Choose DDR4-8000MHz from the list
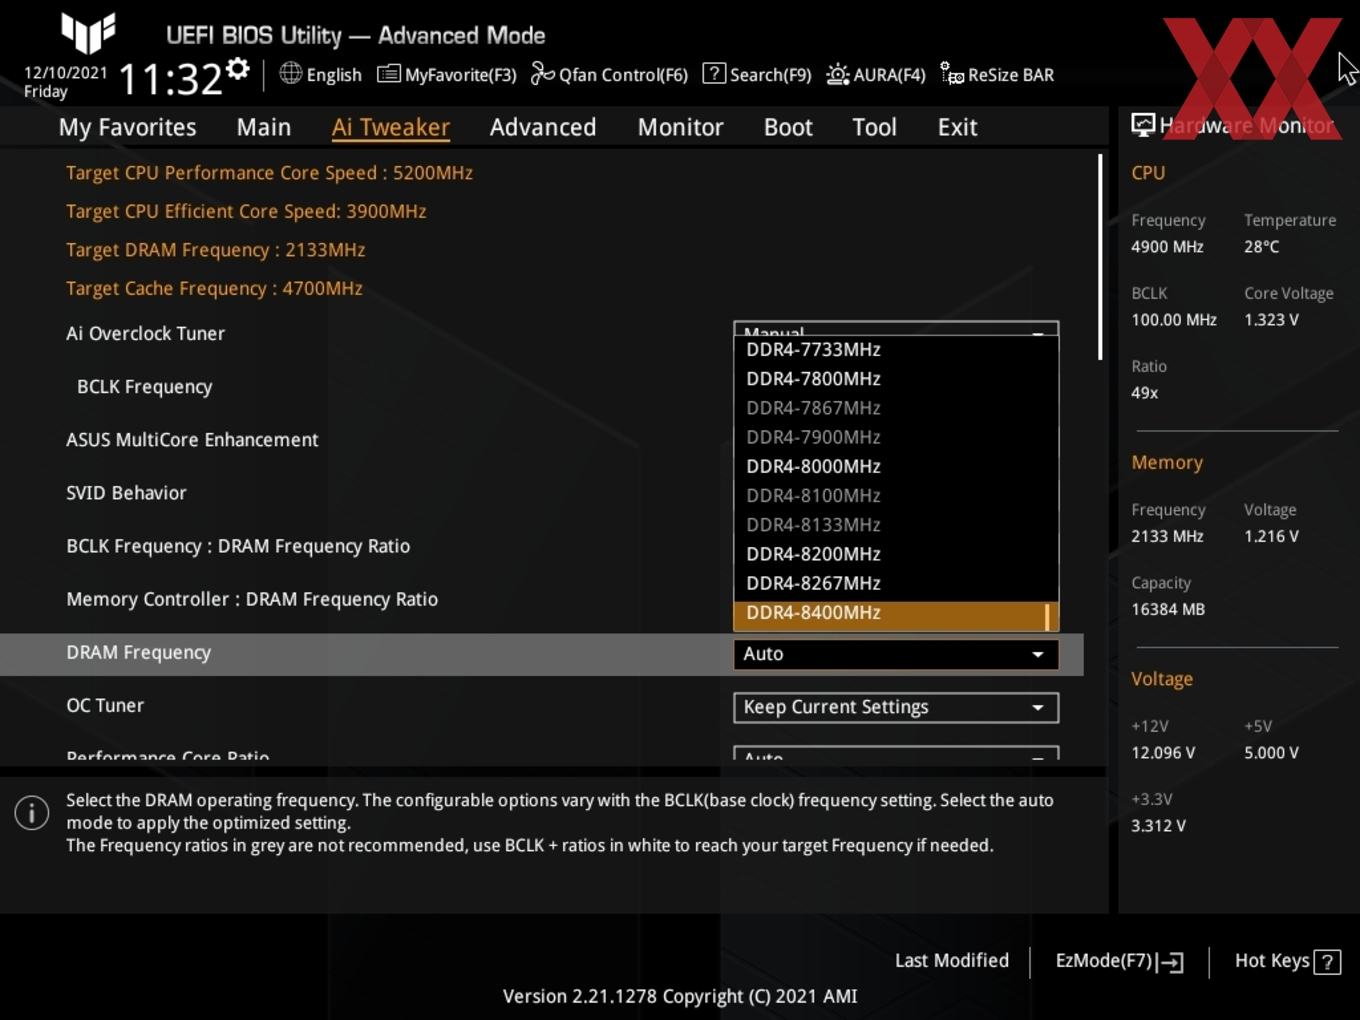Screen dimensions: 1360x1020 tap(895, 466)
